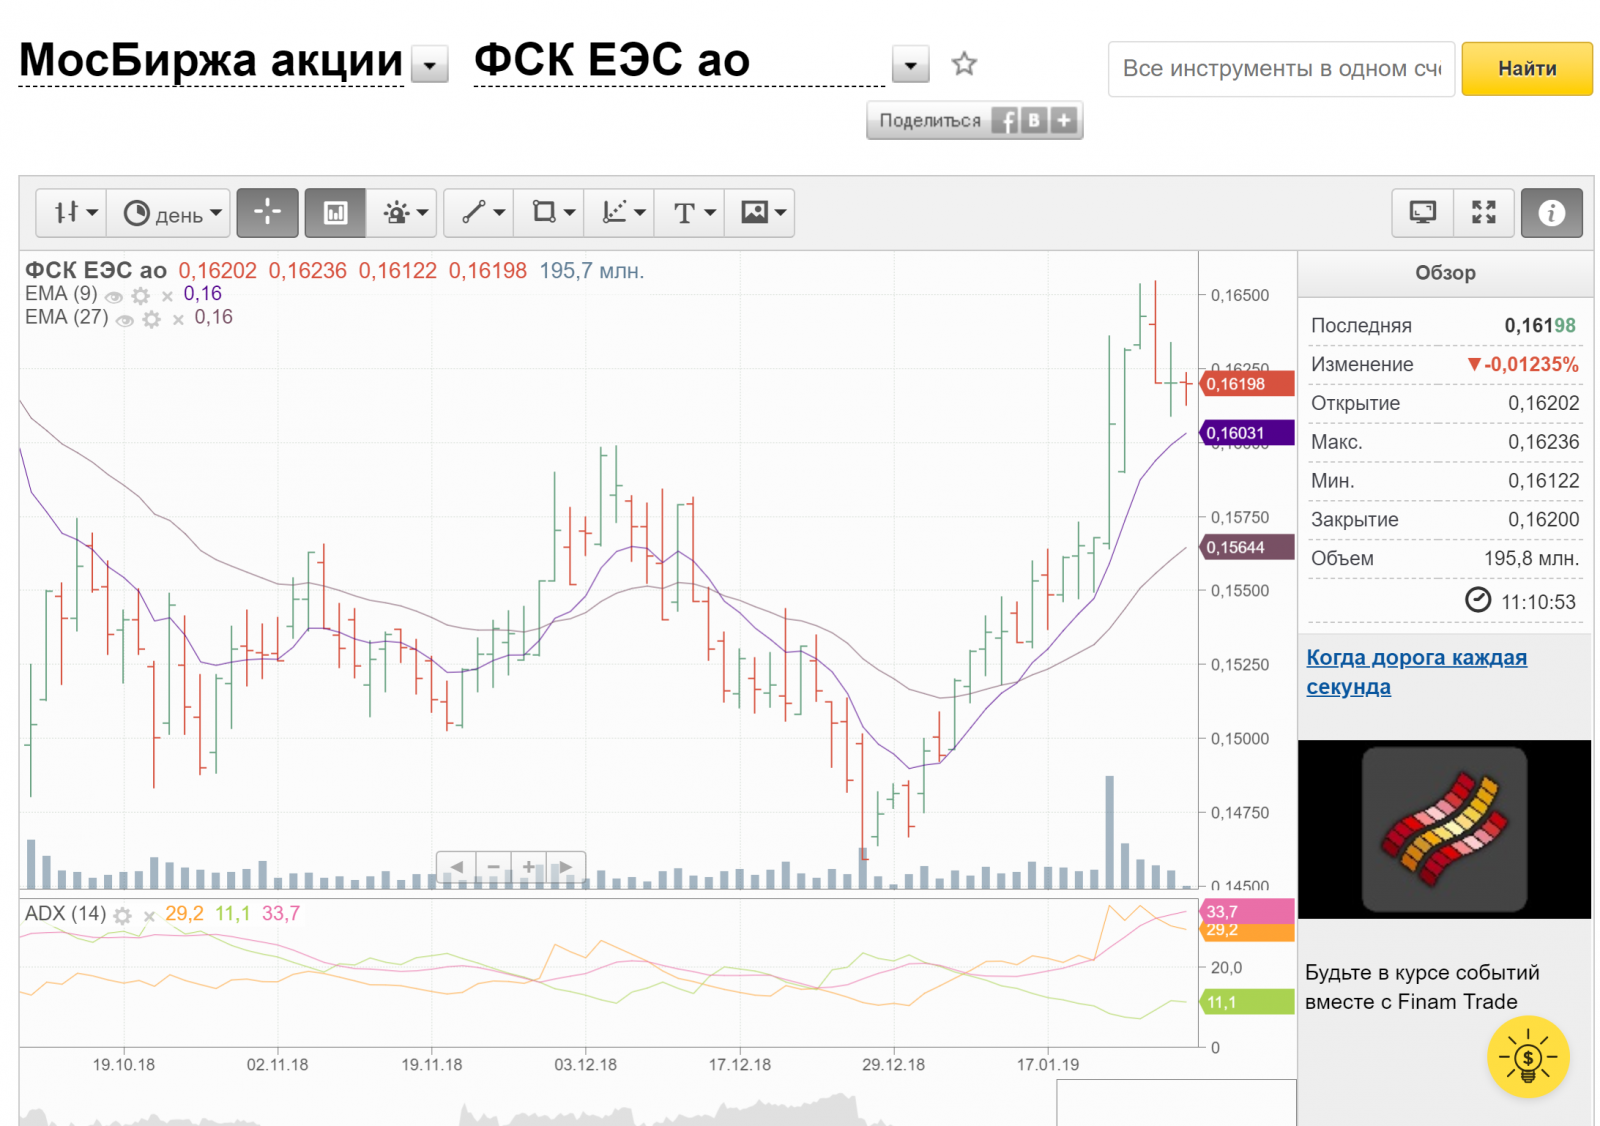Open the день timeframe dropdown
The image size is (1600, 1126).
(x=171, y=212)
